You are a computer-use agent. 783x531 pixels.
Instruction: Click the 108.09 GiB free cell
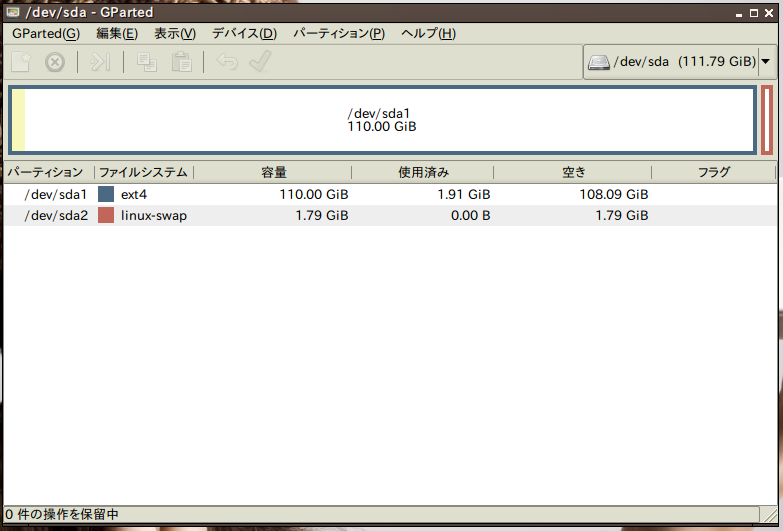pyautogui.click(x=614, y=194)
